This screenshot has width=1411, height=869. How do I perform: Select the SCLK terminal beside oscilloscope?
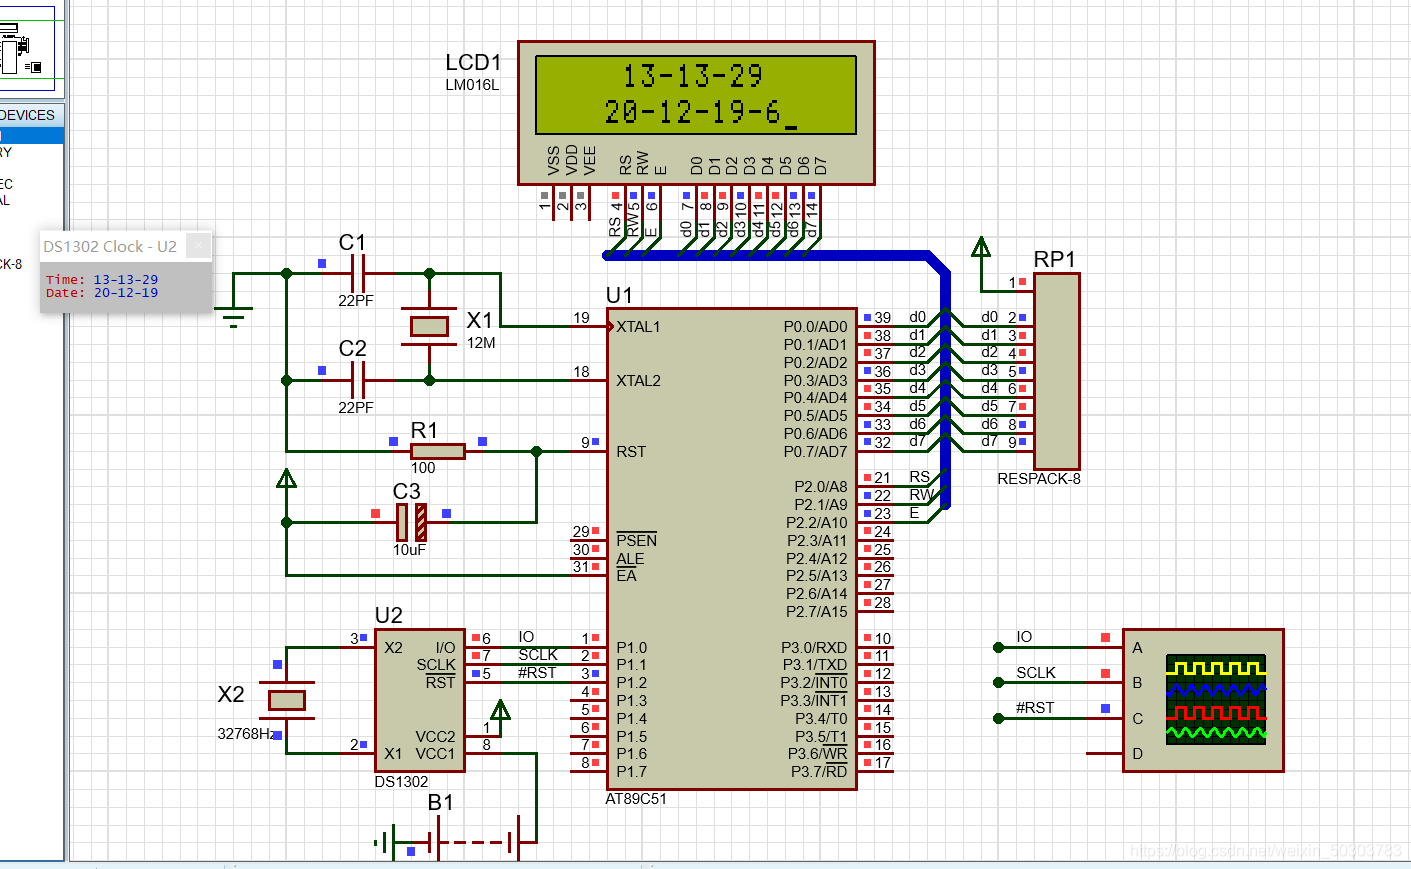[999, 682]
